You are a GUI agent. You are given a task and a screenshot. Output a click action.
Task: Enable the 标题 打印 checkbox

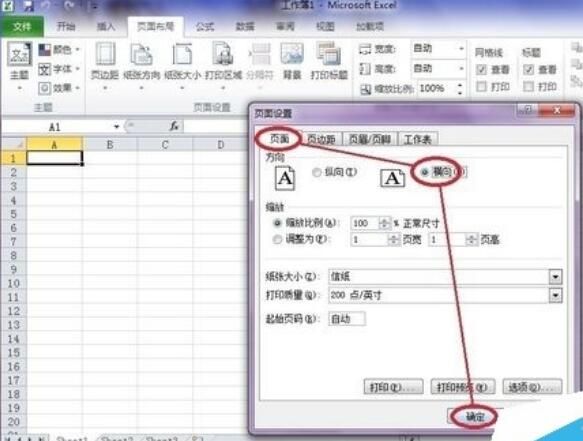pyautogui.click(x=528, y=87)
